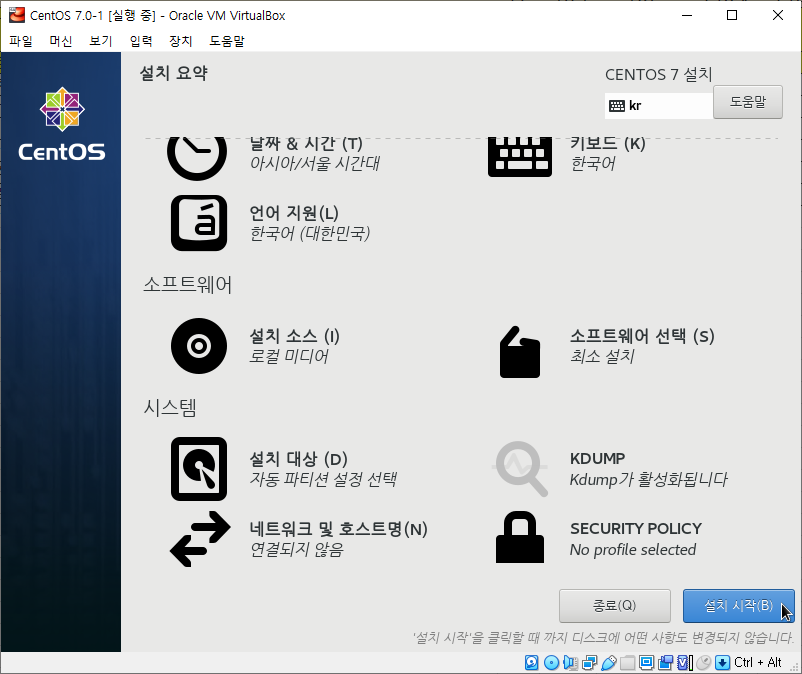
Task: Click '로컬 미디어' status text
Action: point(289,356)
